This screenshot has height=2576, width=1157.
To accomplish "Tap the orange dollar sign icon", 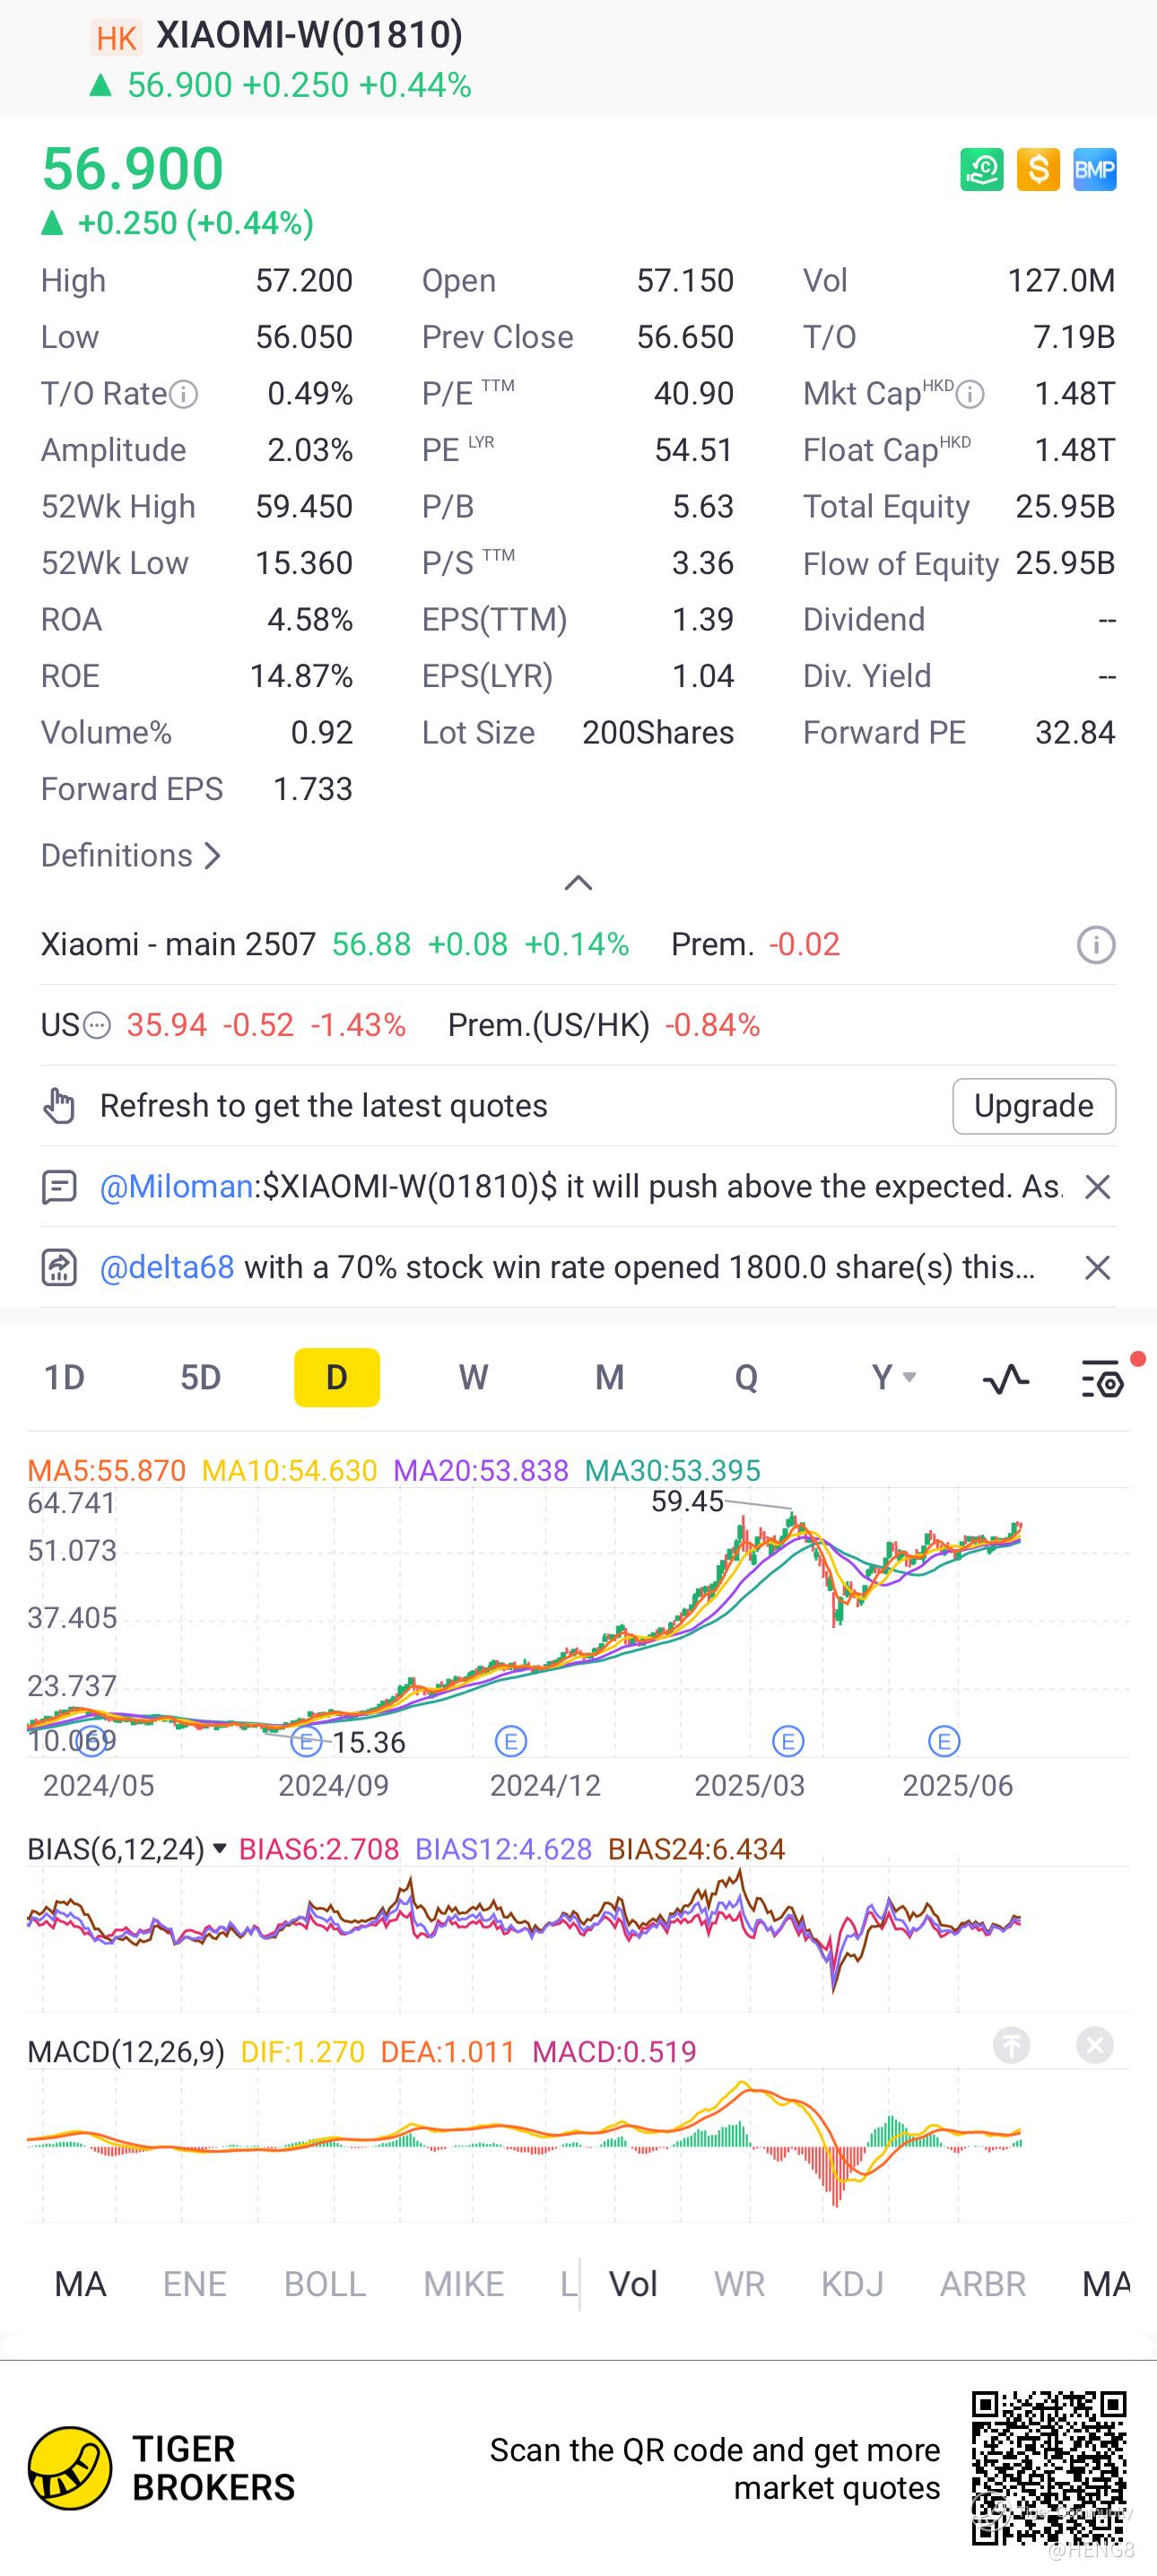I will (1038, 169).
